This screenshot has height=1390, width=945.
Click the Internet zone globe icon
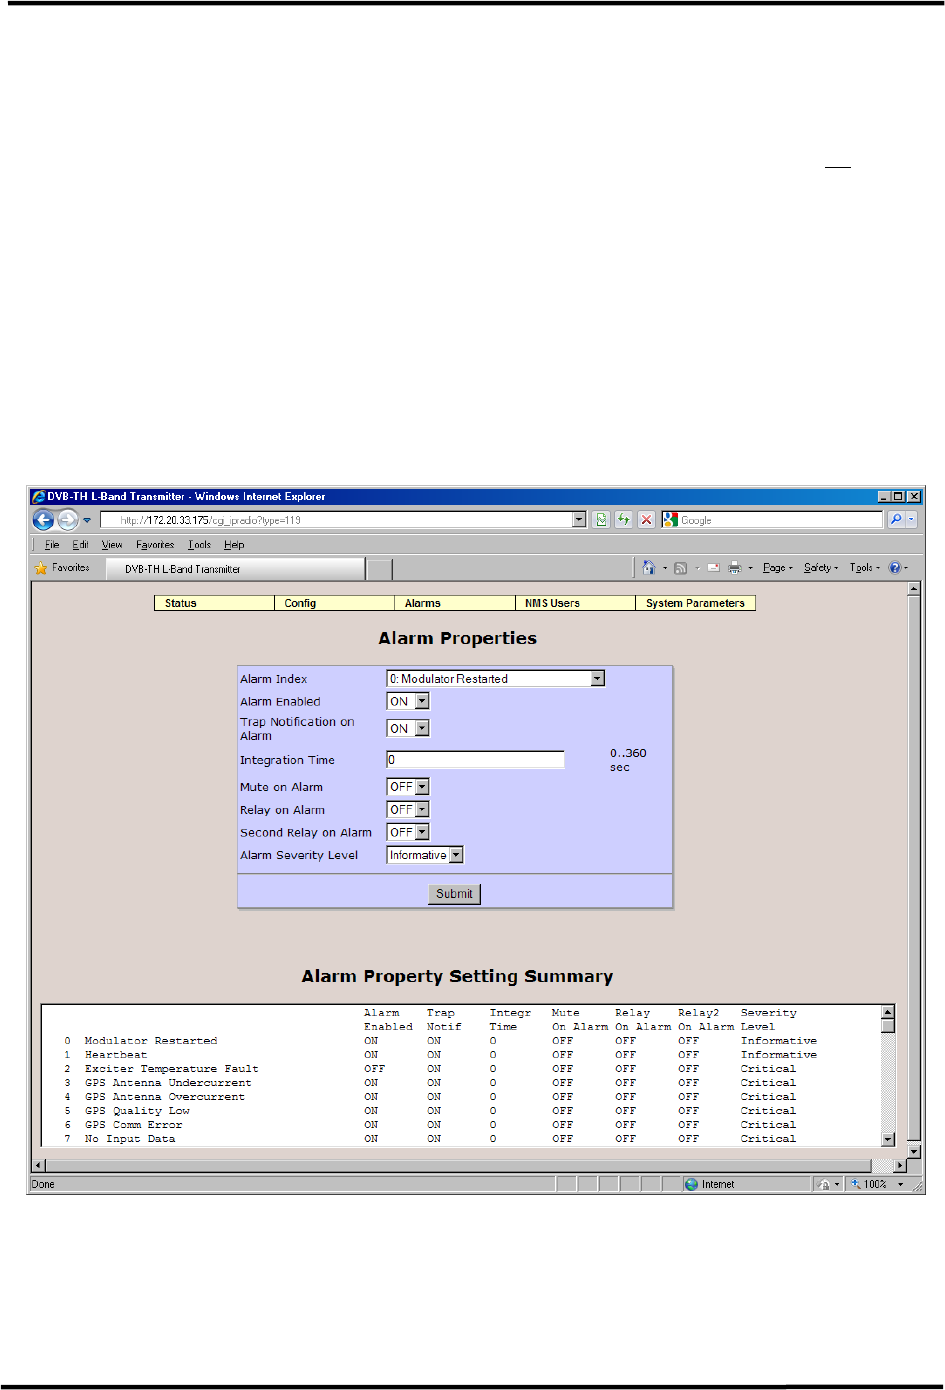(x=691, y=1184)
